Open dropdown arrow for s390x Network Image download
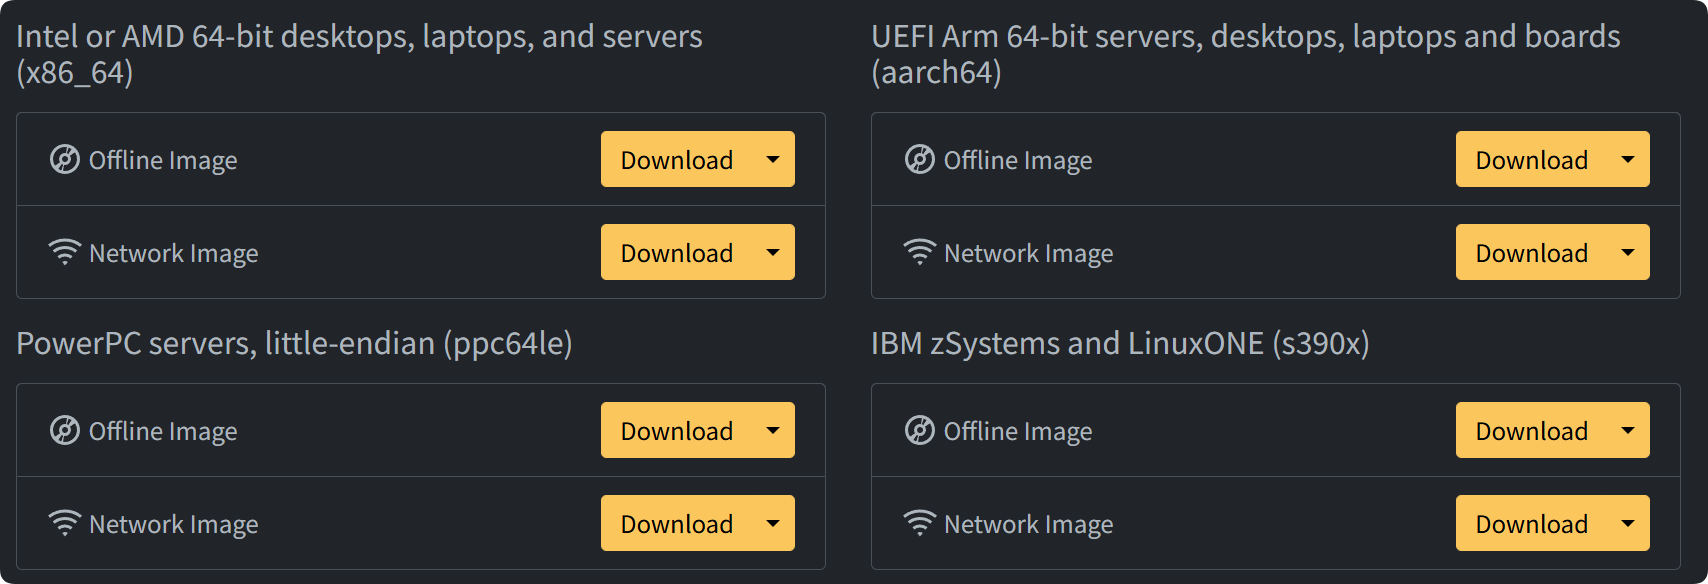 [x=1628, y=523]
